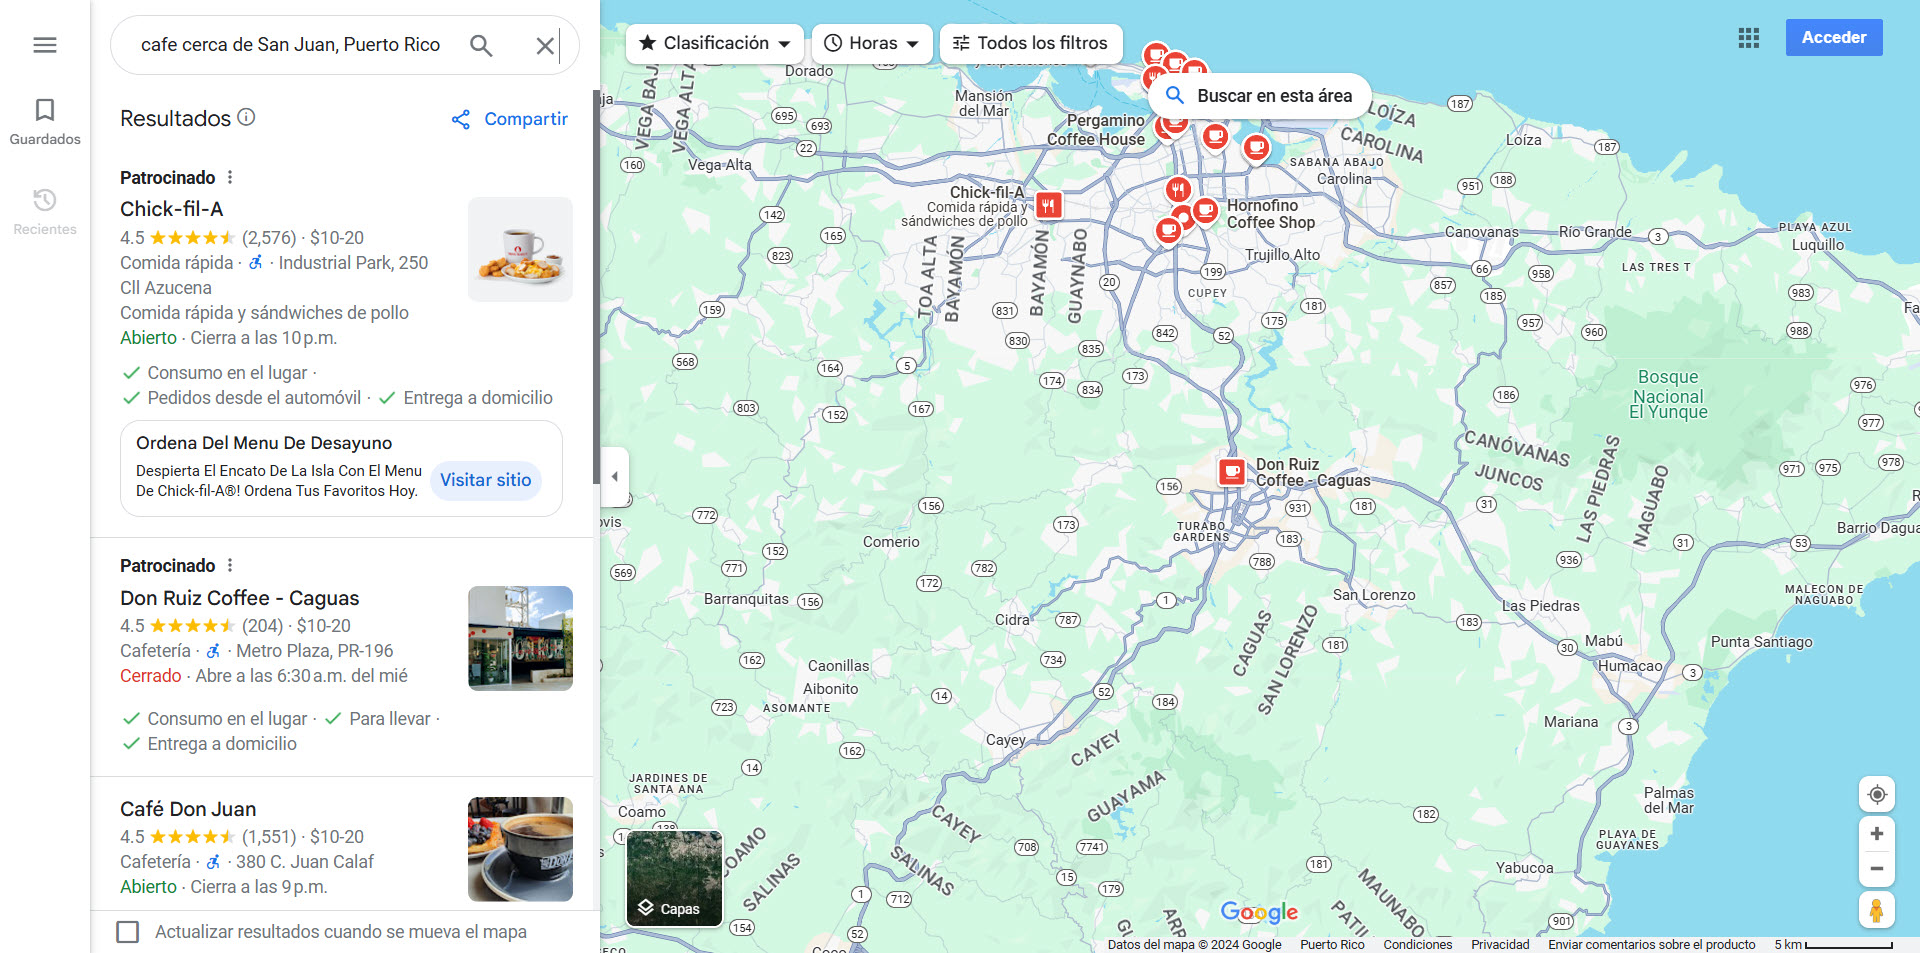Click the Street View pegman
1920x953 pixels.
[x=1877, y=910]
